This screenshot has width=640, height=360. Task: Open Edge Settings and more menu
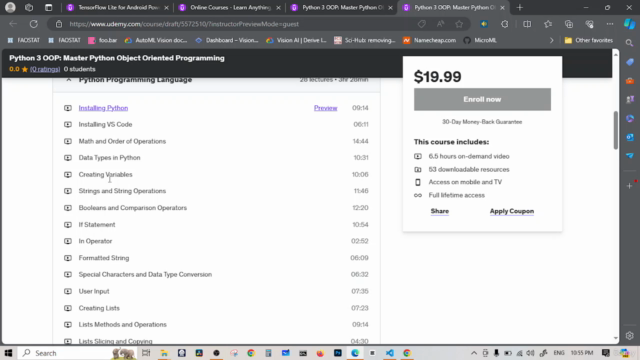point(610,24)
